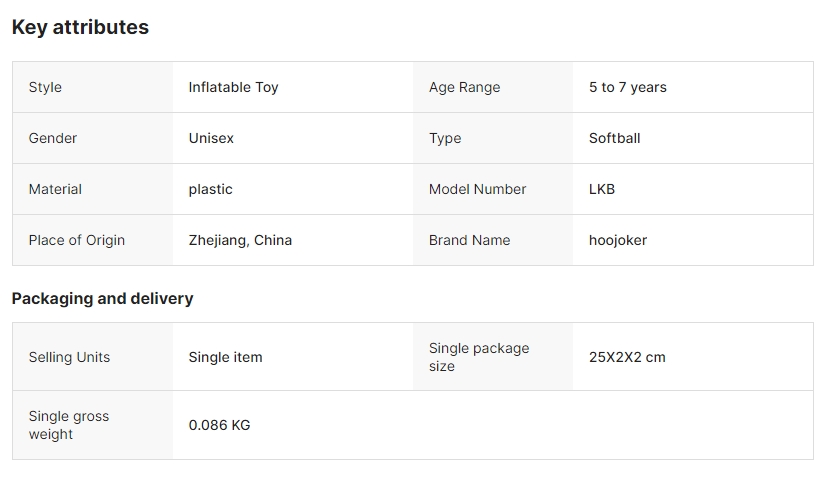Click the Zhejiang, China value

point(240,240)
